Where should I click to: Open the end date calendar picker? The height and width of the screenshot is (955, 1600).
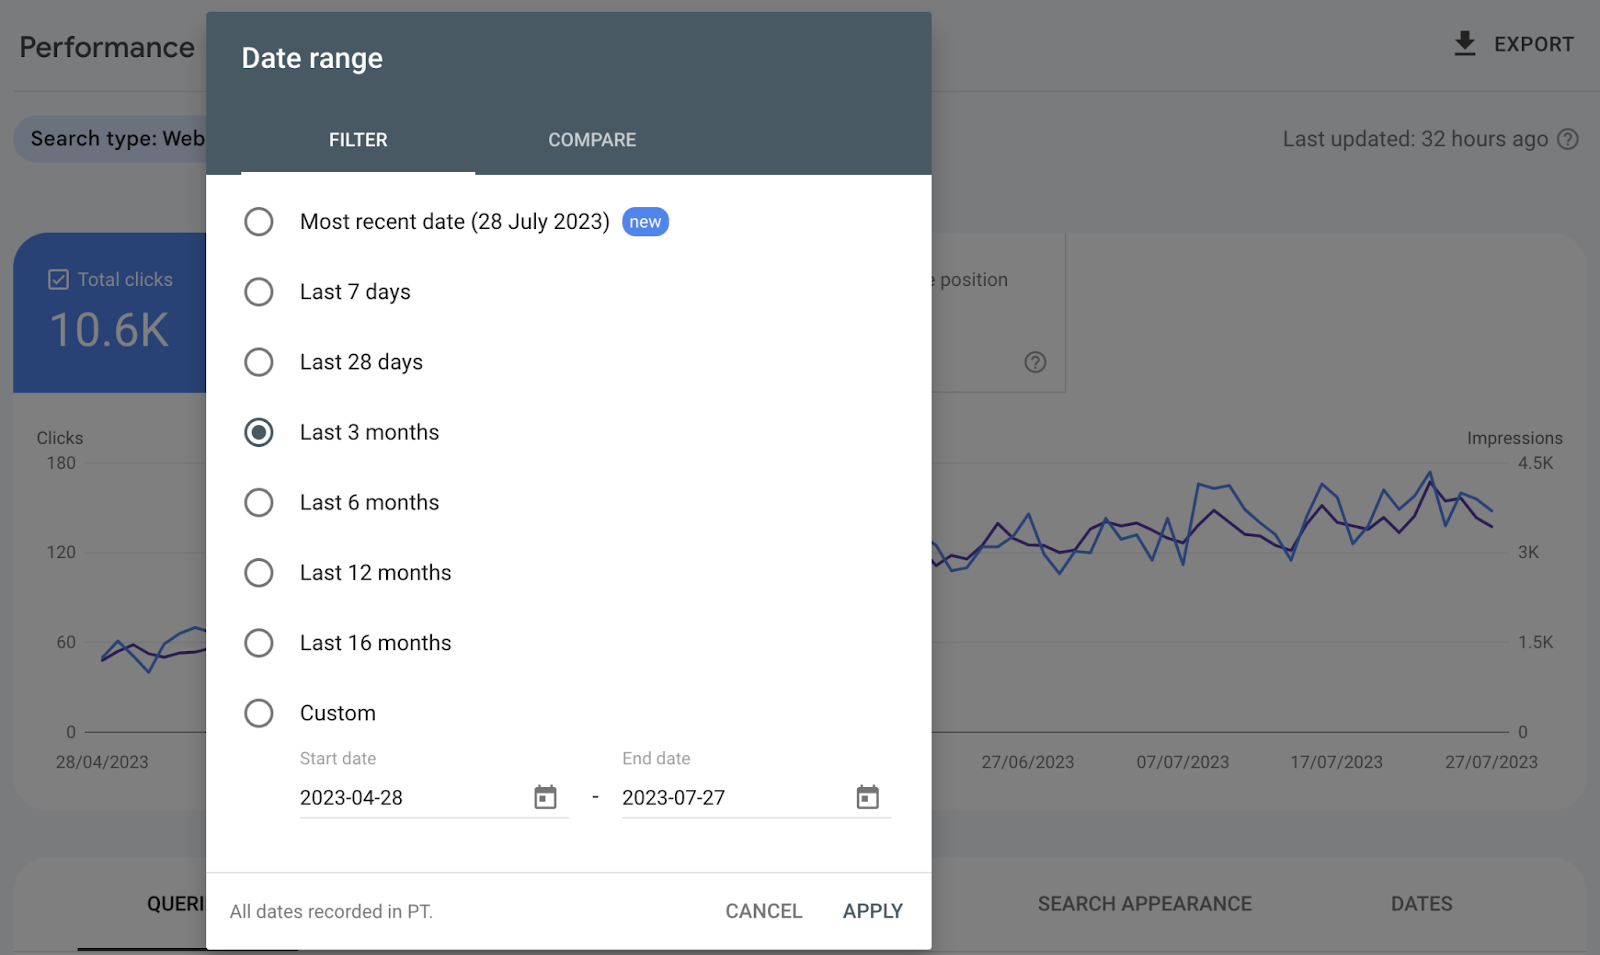[x=867, y=797]
